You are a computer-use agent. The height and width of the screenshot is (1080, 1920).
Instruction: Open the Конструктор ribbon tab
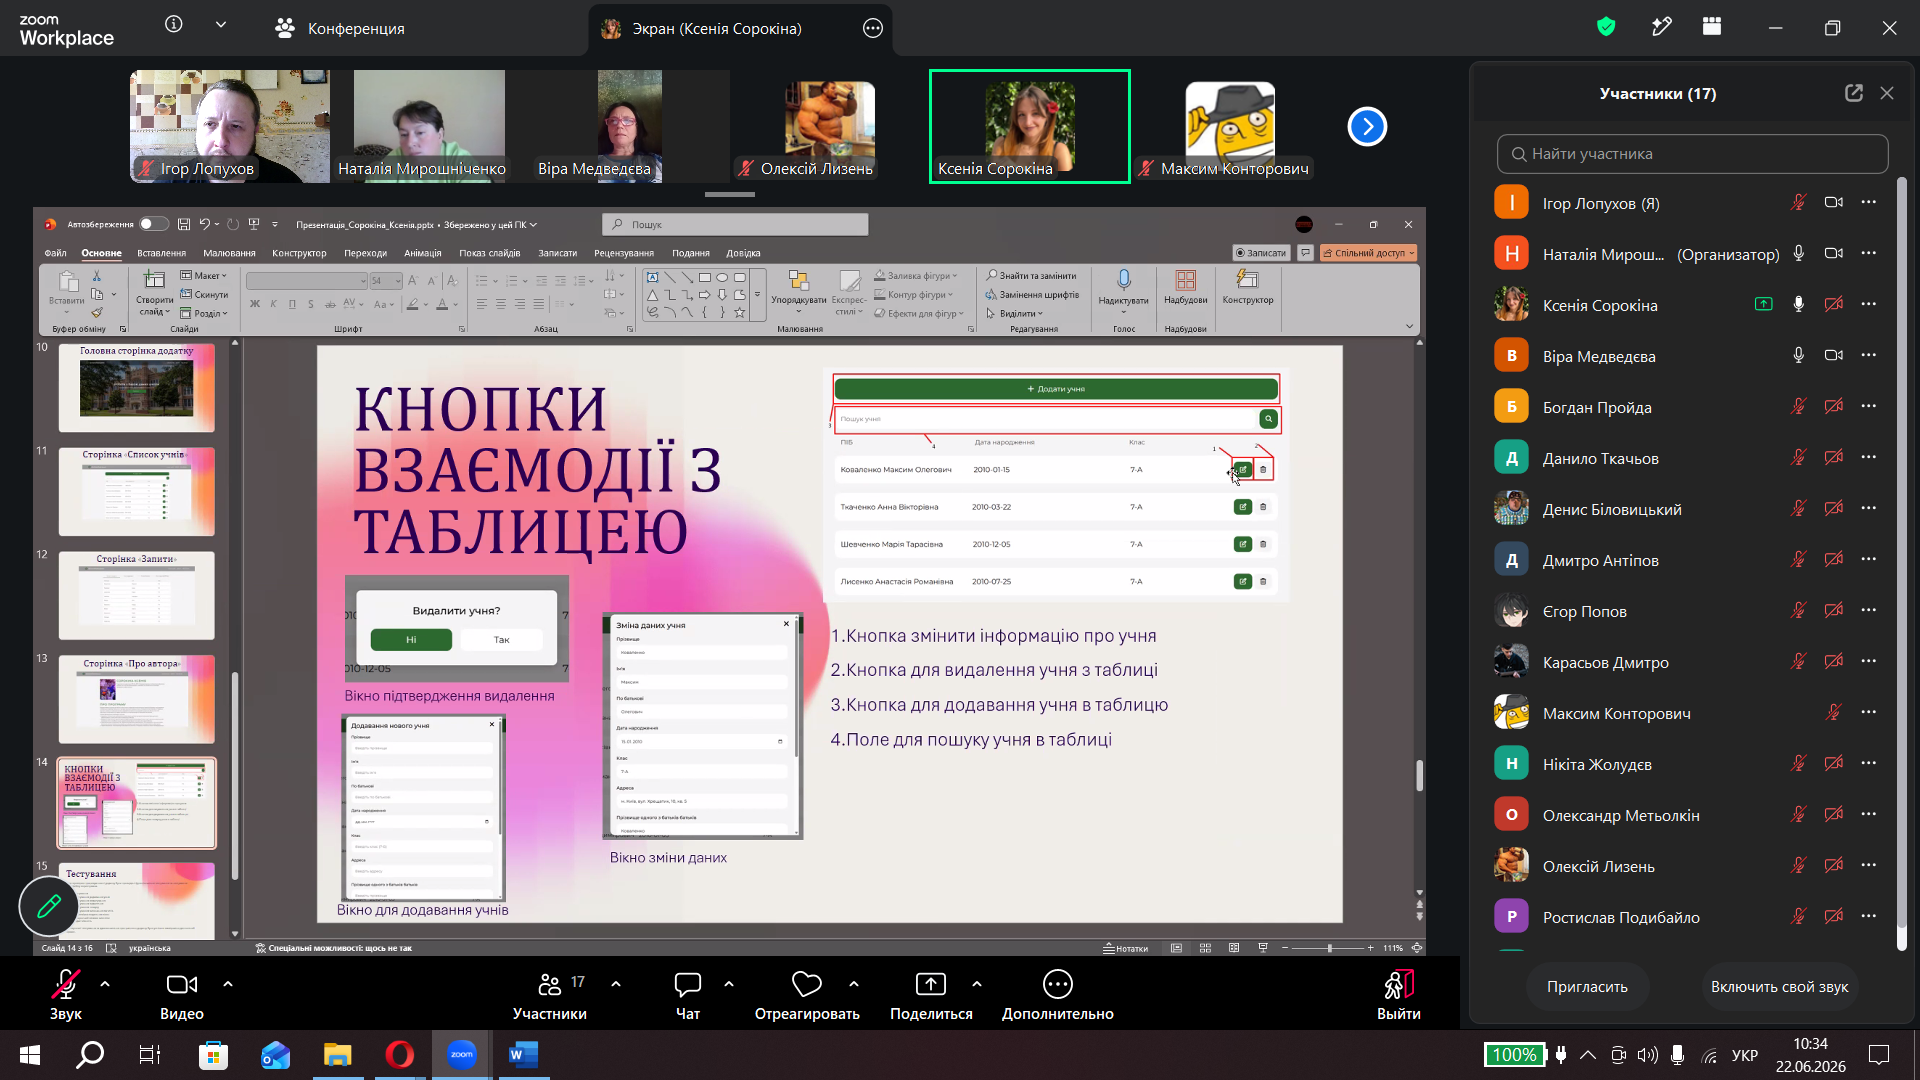299,253
